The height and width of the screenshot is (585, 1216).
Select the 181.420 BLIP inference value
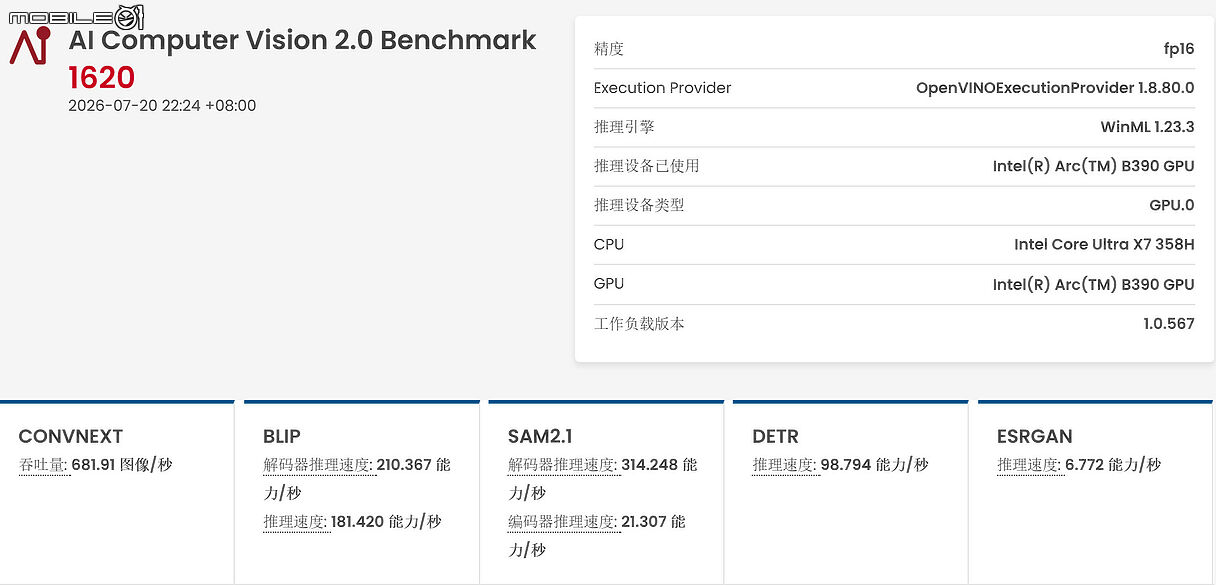[359, 522]
